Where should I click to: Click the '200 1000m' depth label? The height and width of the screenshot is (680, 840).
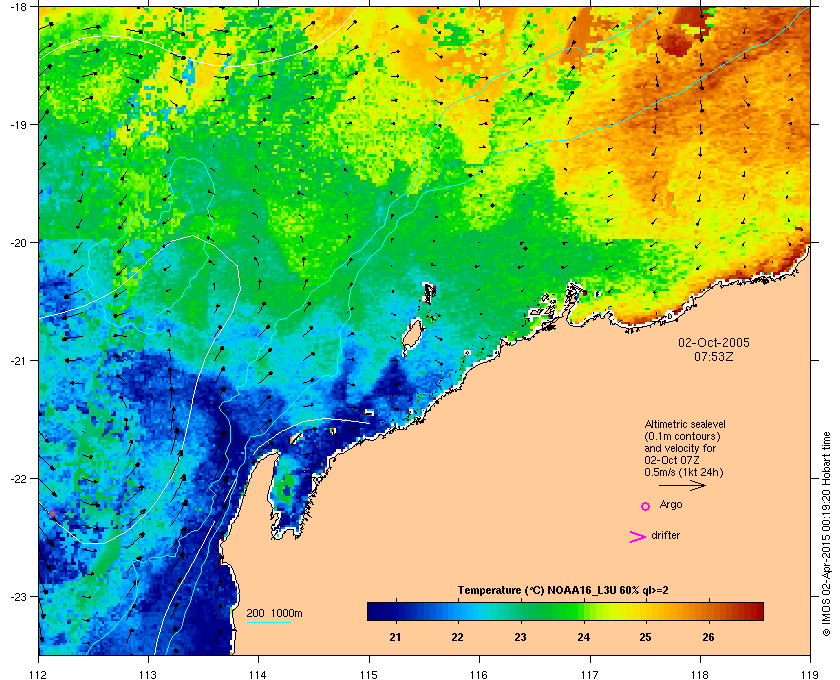click(x=274, y=614)
